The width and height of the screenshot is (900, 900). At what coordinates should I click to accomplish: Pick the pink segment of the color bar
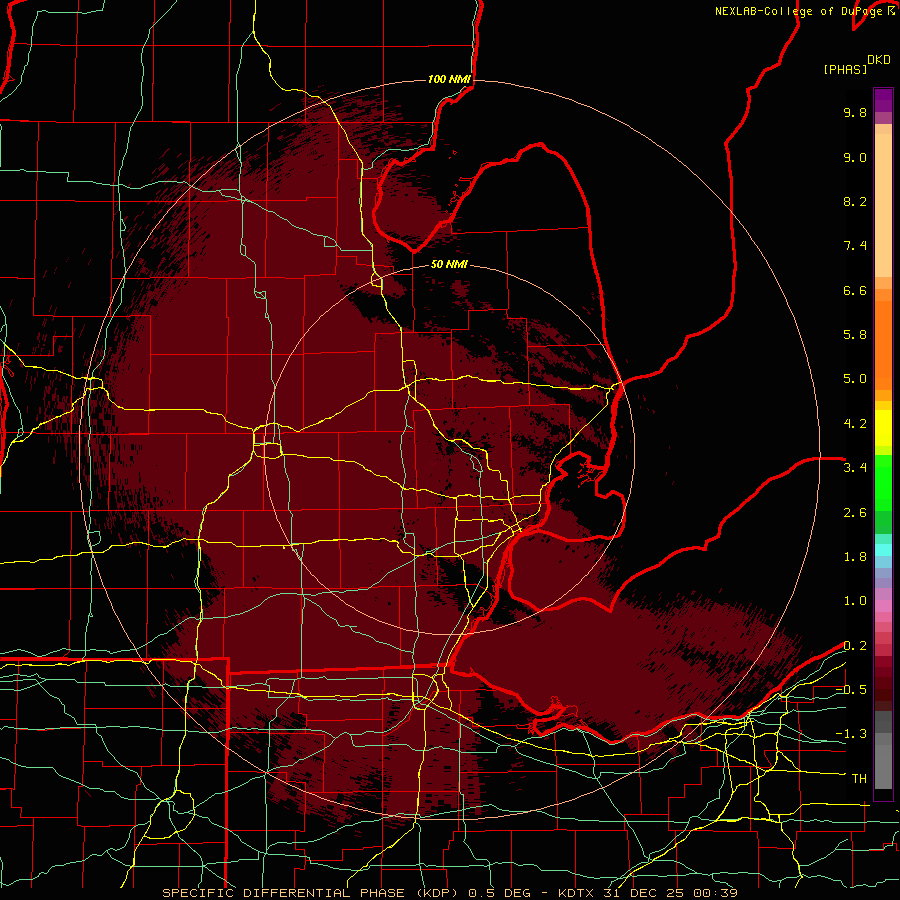pyautogui.click(x=883, y=606)
